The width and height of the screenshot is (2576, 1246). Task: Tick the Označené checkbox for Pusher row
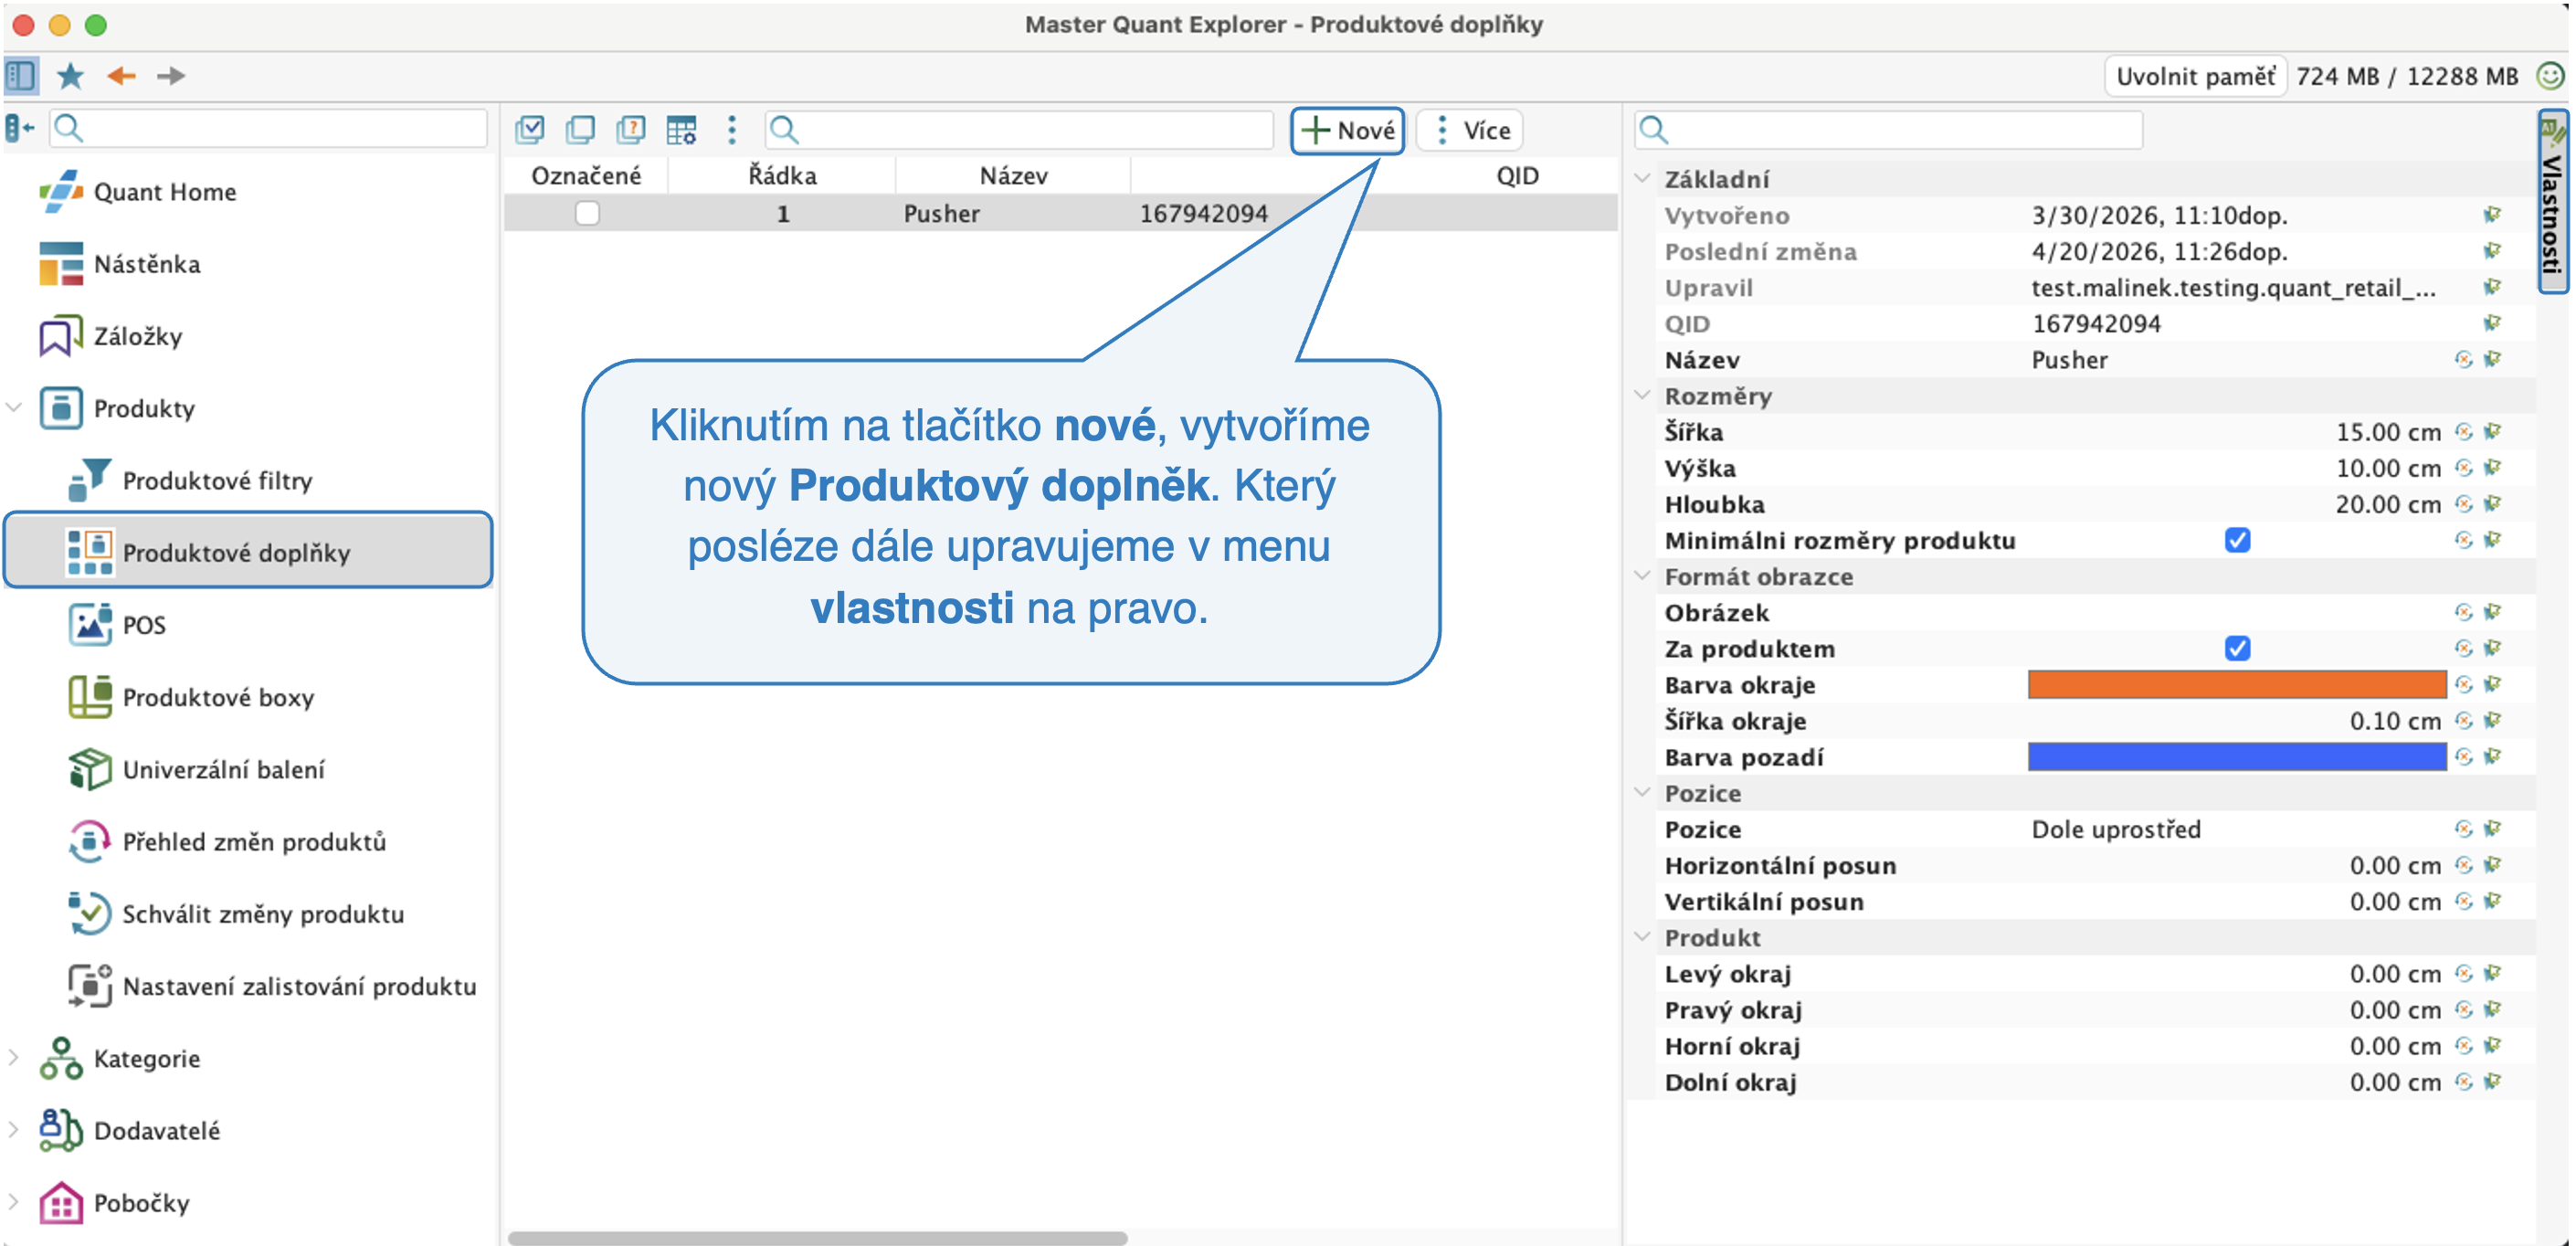pos(587,213)
